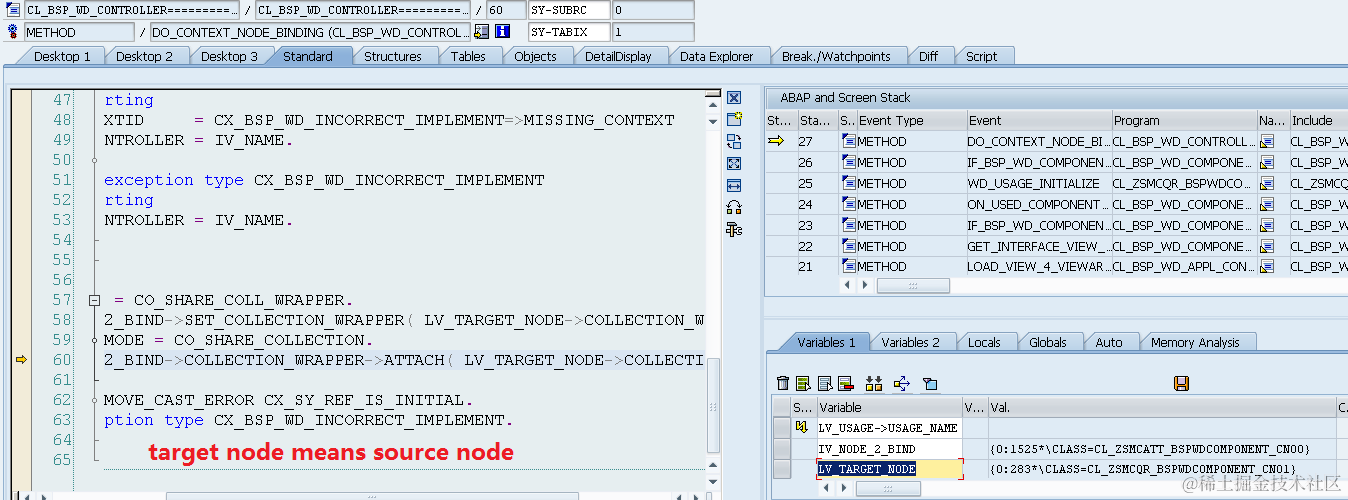Open the Desktop 3 tab
1348x500 pixels.
(229, 56)
